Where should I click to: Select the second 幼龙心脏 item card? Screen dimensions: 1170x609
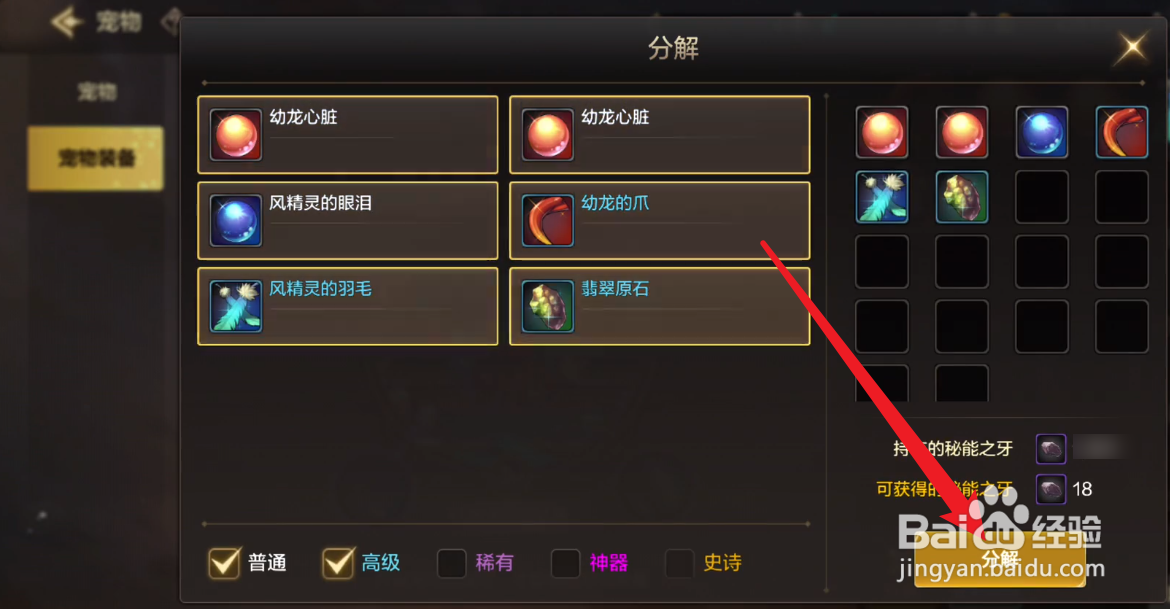660,134
